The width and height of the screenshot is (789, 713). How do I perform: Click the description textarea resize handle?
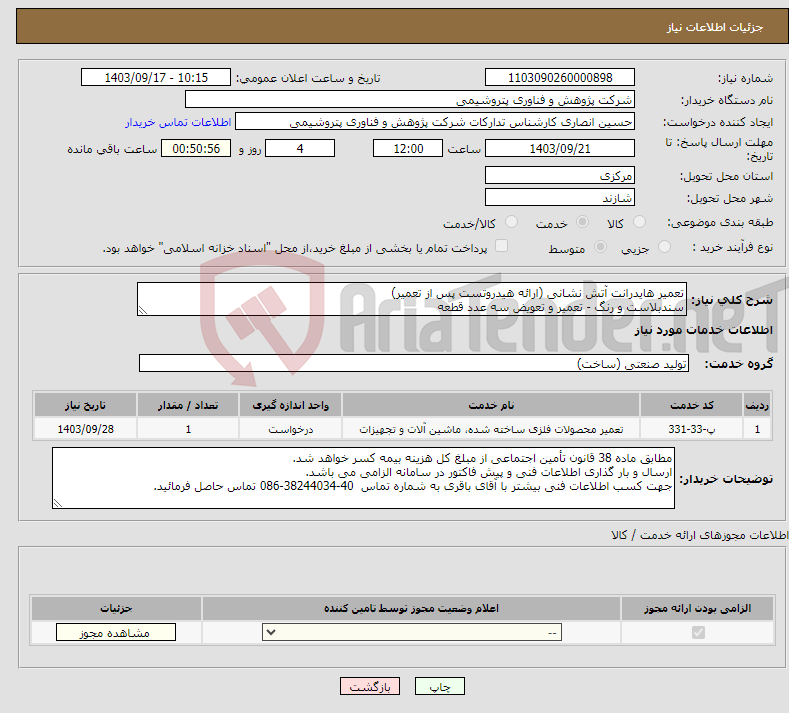point(143,310)
